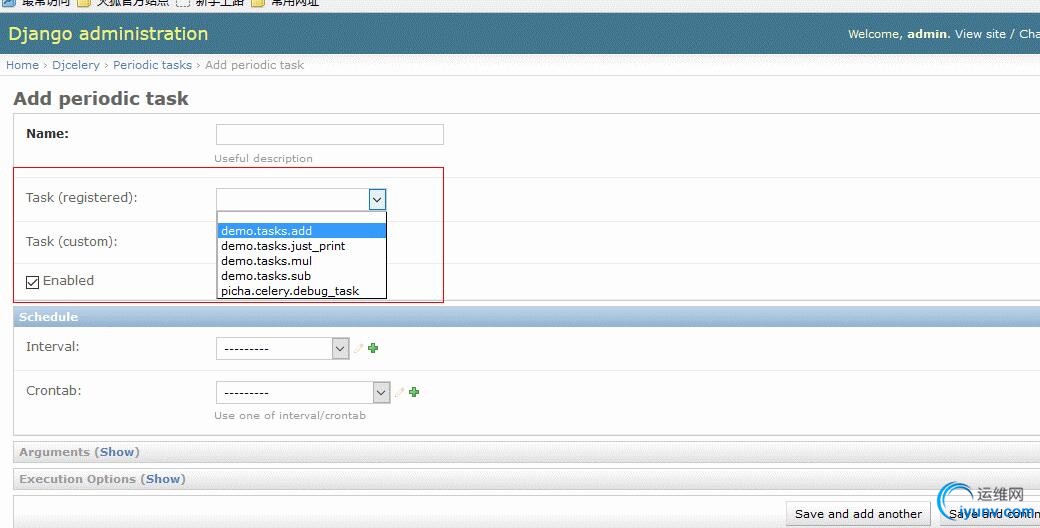Select the blank option in task list
Screen dimensions: 1040x528
tap(302, 218)
